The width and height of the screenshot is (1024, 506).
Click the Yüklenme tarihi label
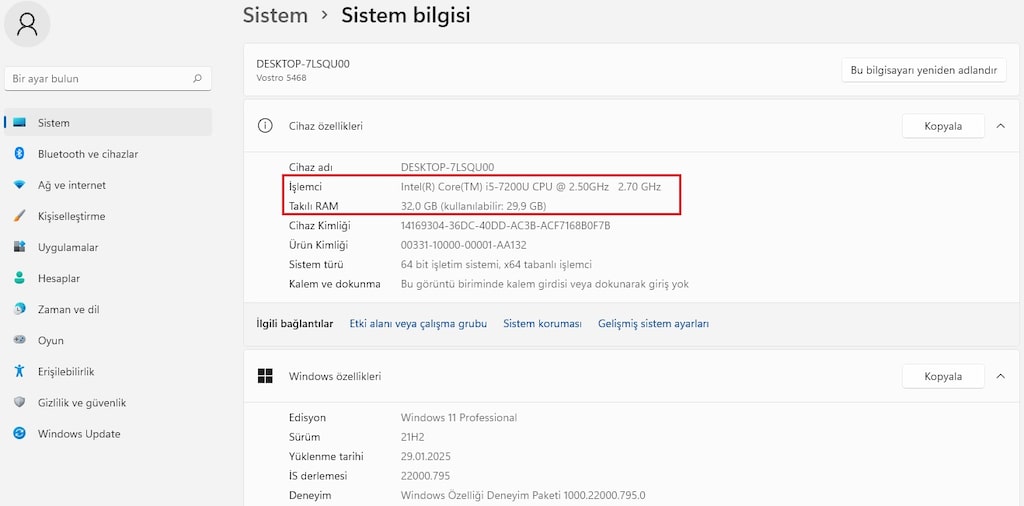[x=326, y=456]
